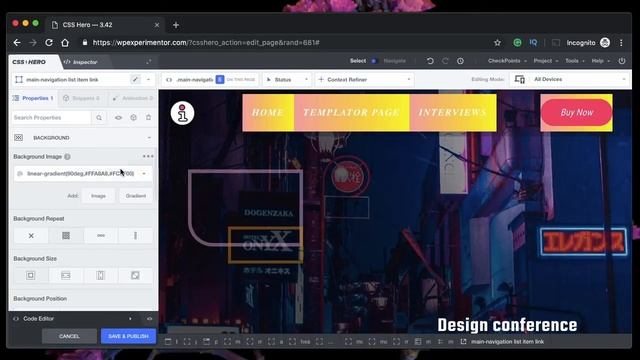Click the browser back arrow

pyautogui.click(x=17, y=43)
